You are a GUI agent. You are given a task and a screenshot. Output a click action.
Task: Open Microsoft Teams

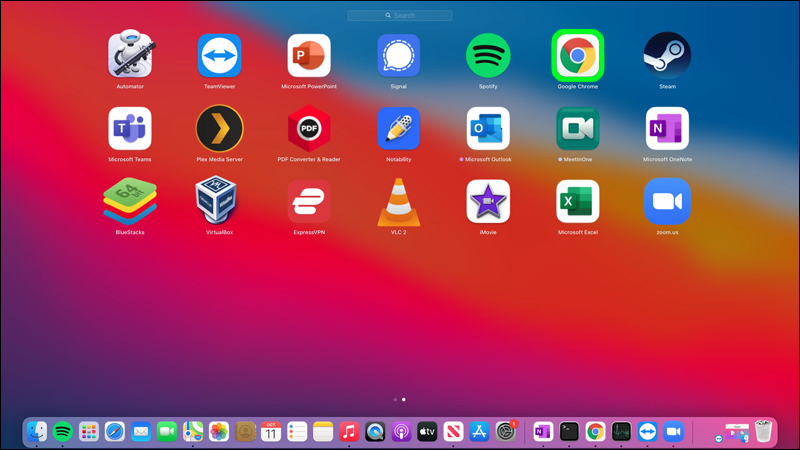130,129
